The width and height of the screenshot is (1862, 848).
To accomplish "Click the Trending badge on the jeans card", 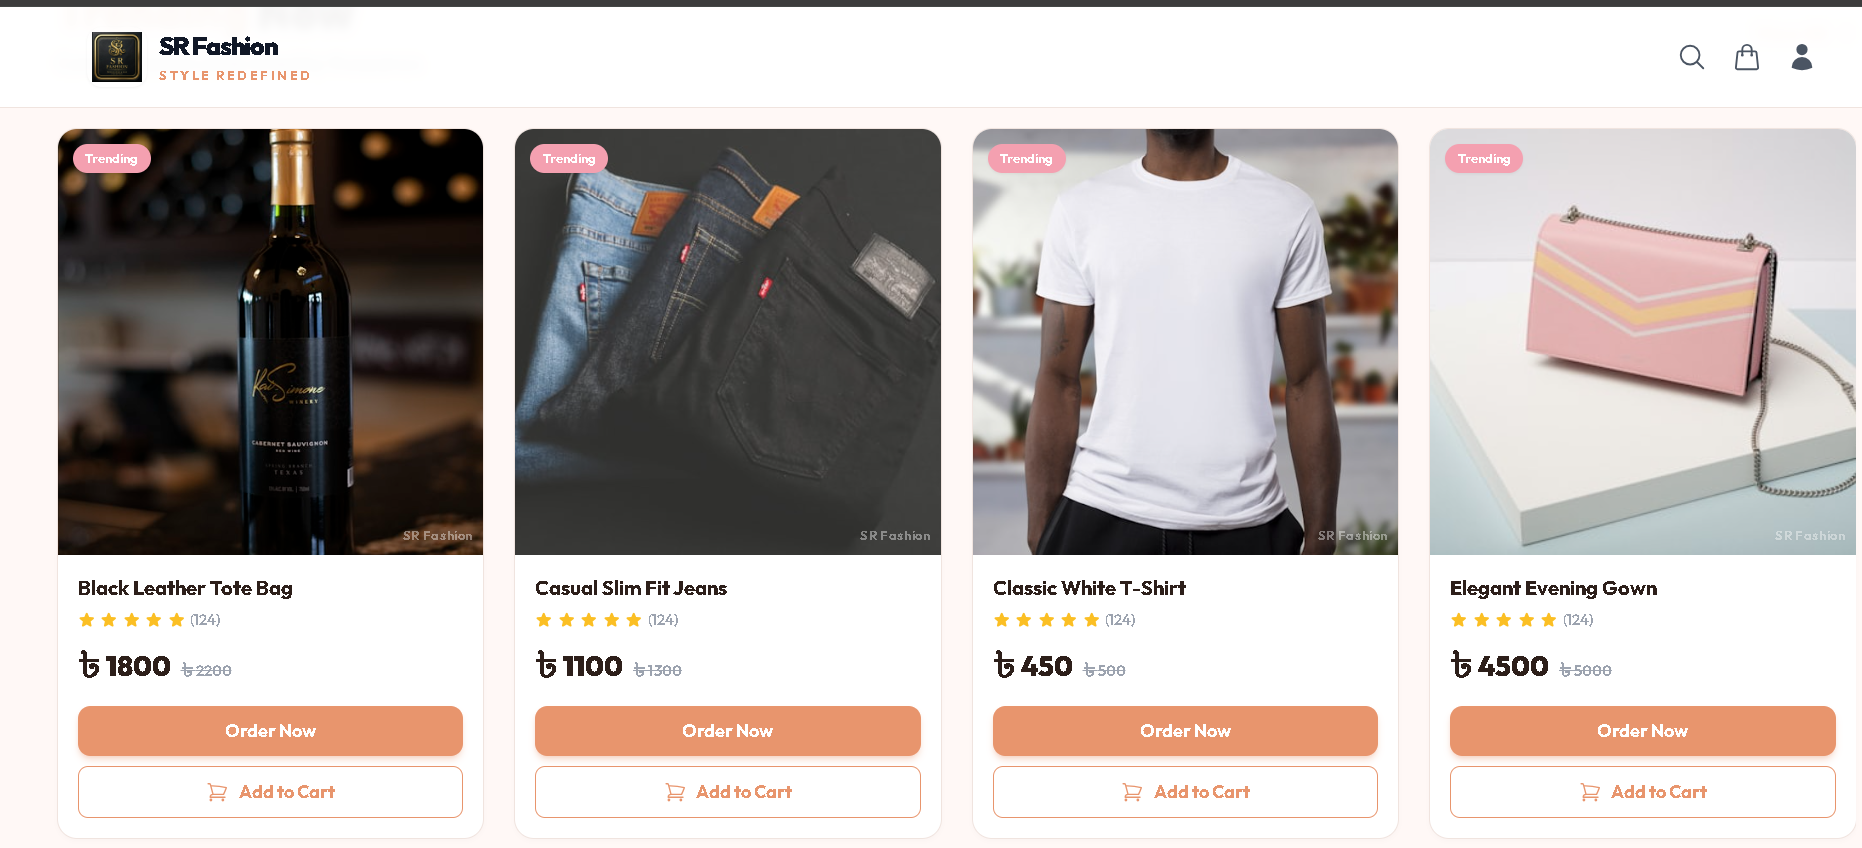I will [568, 158].
